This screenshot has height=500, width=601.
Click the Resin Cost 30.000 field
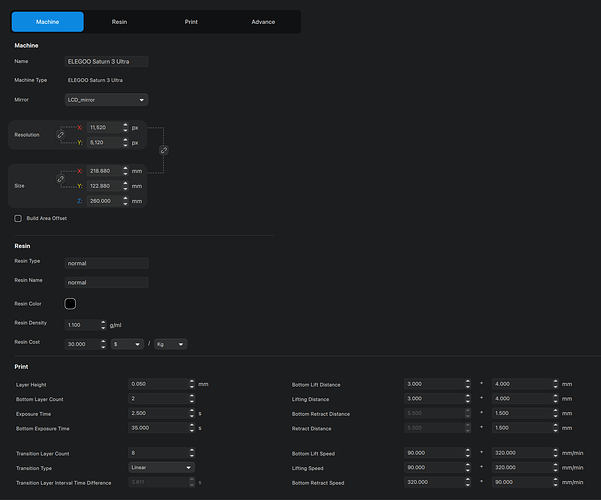pos(82,344)
